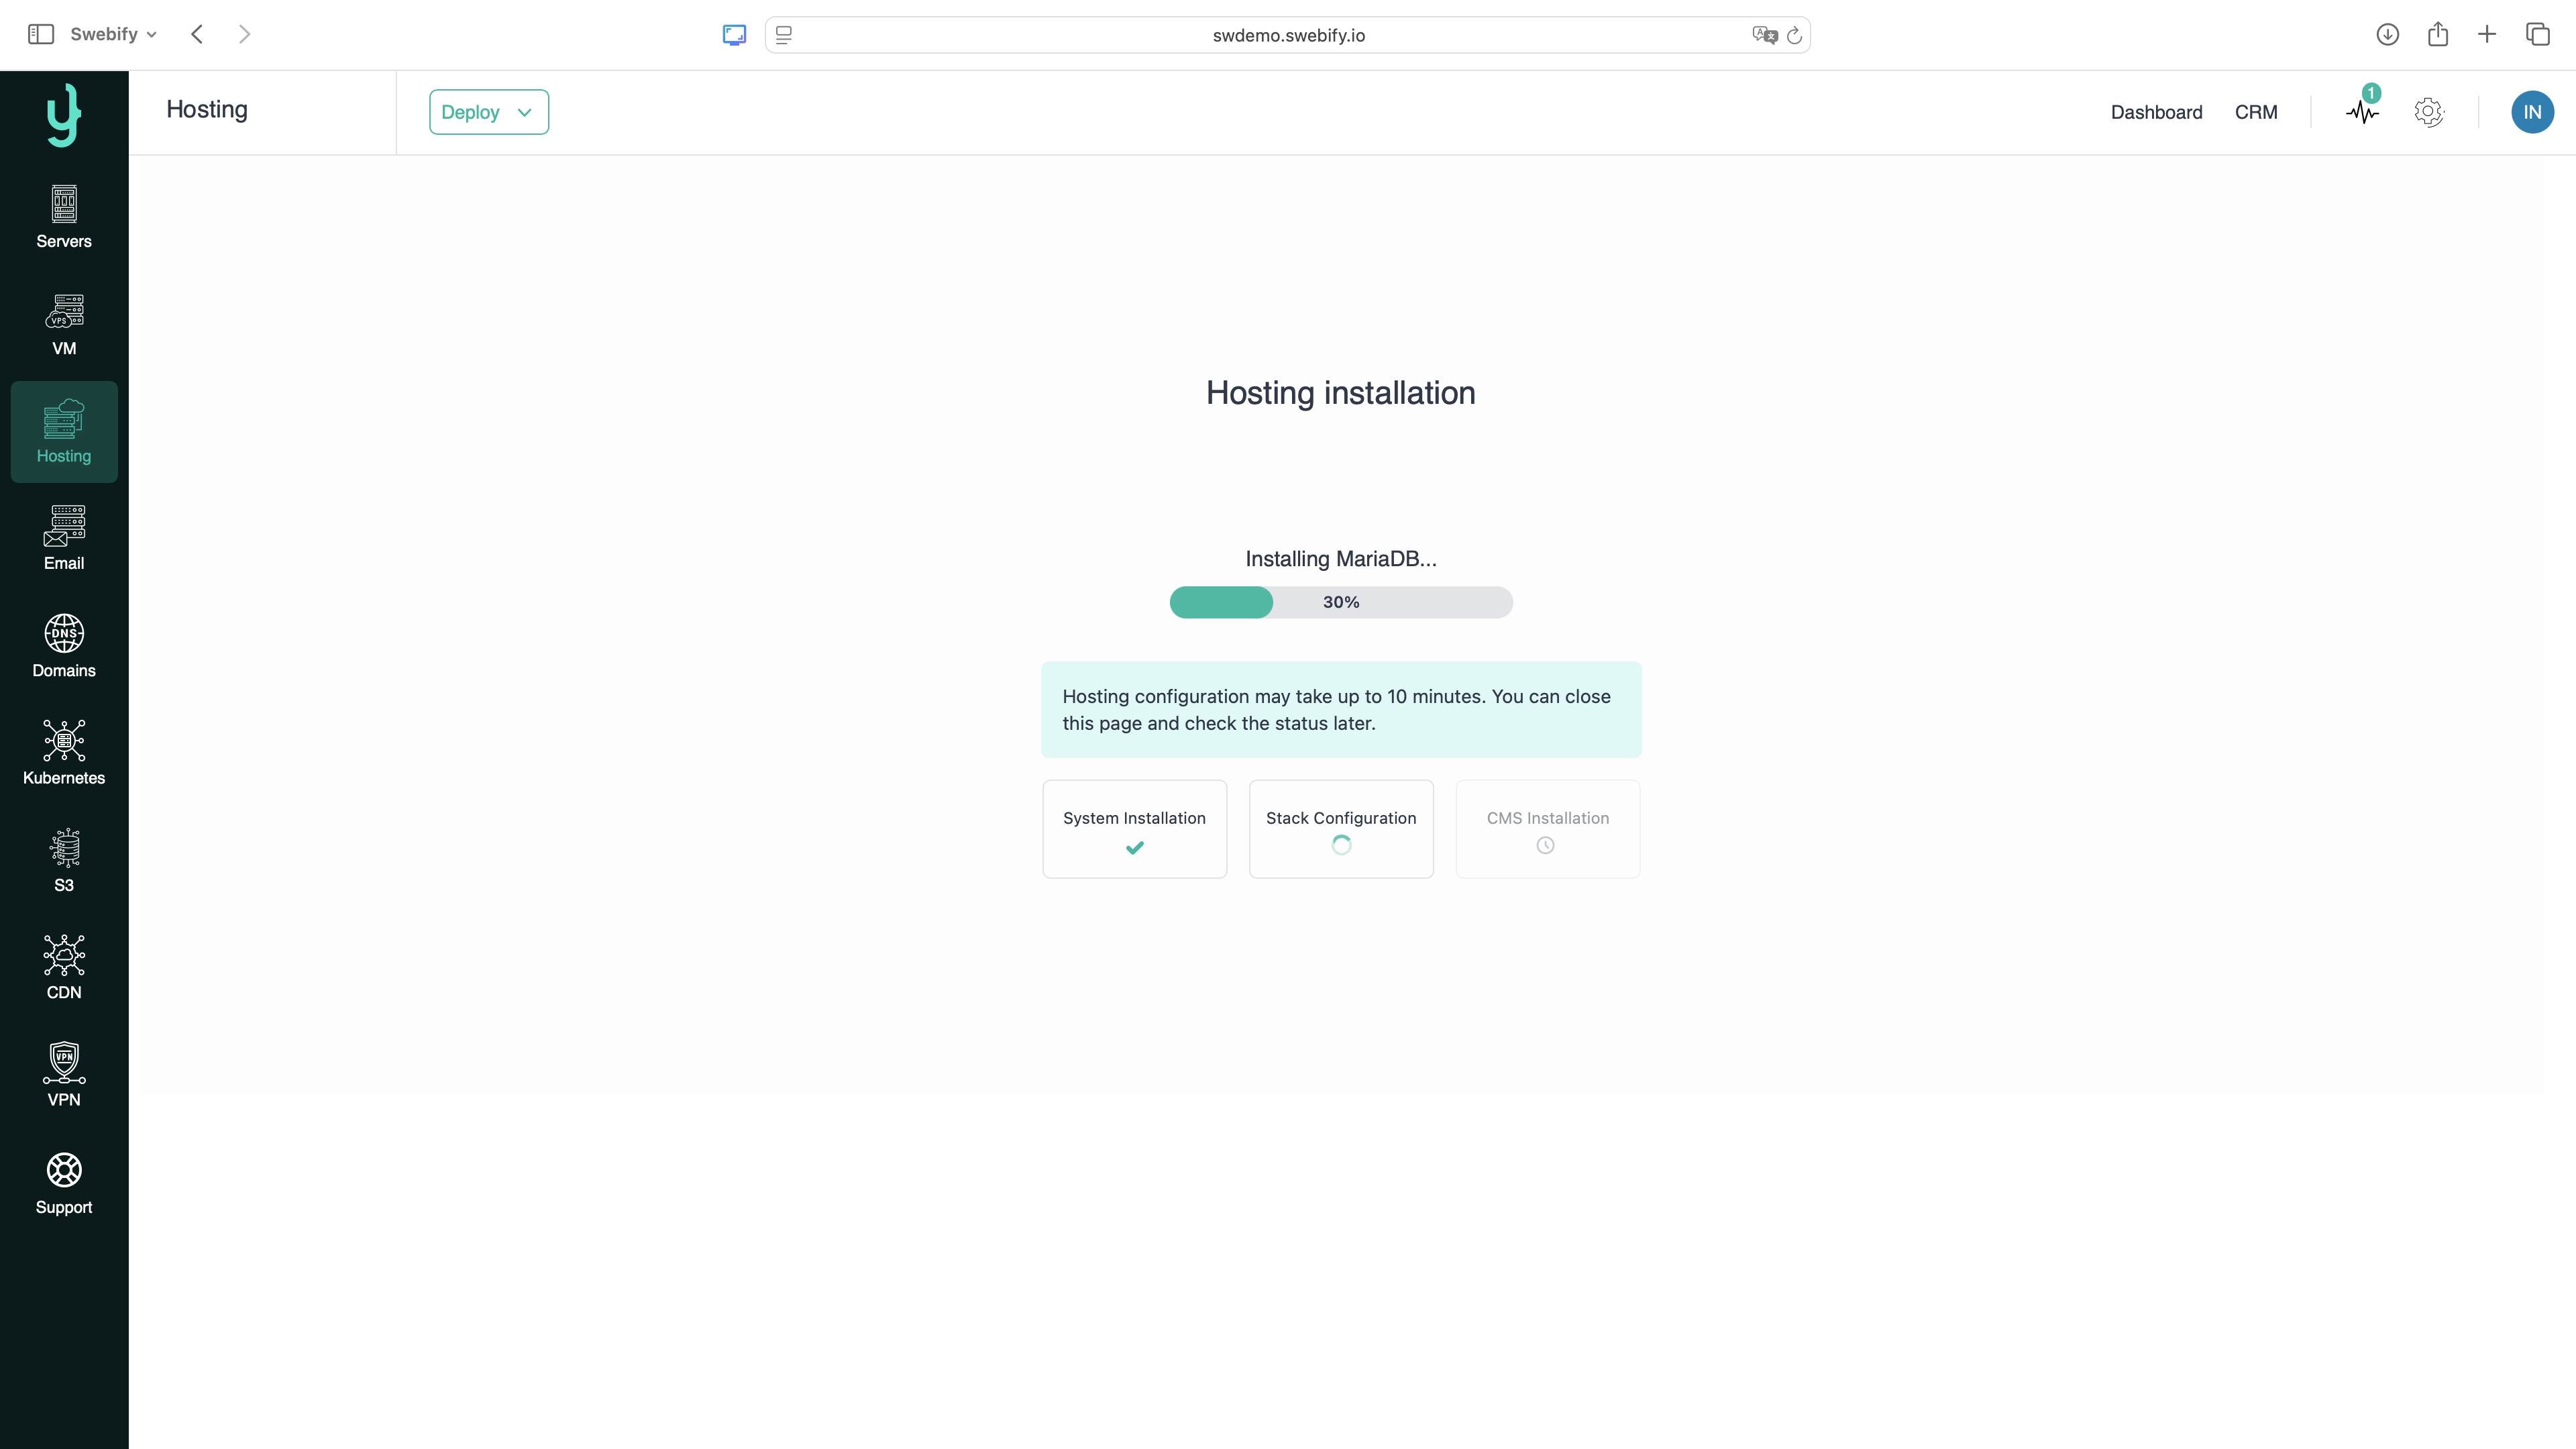Image resolution: width=2576 pixels, height=1449 pixels.
Task: Open the CRM link
Action: 2256,112
